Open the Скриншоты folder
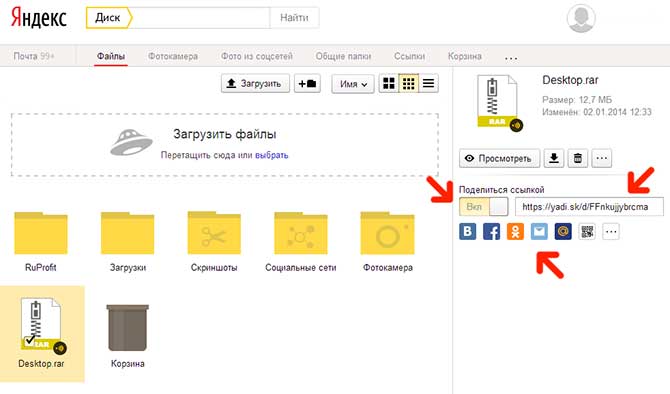 [x=214, y=233]
